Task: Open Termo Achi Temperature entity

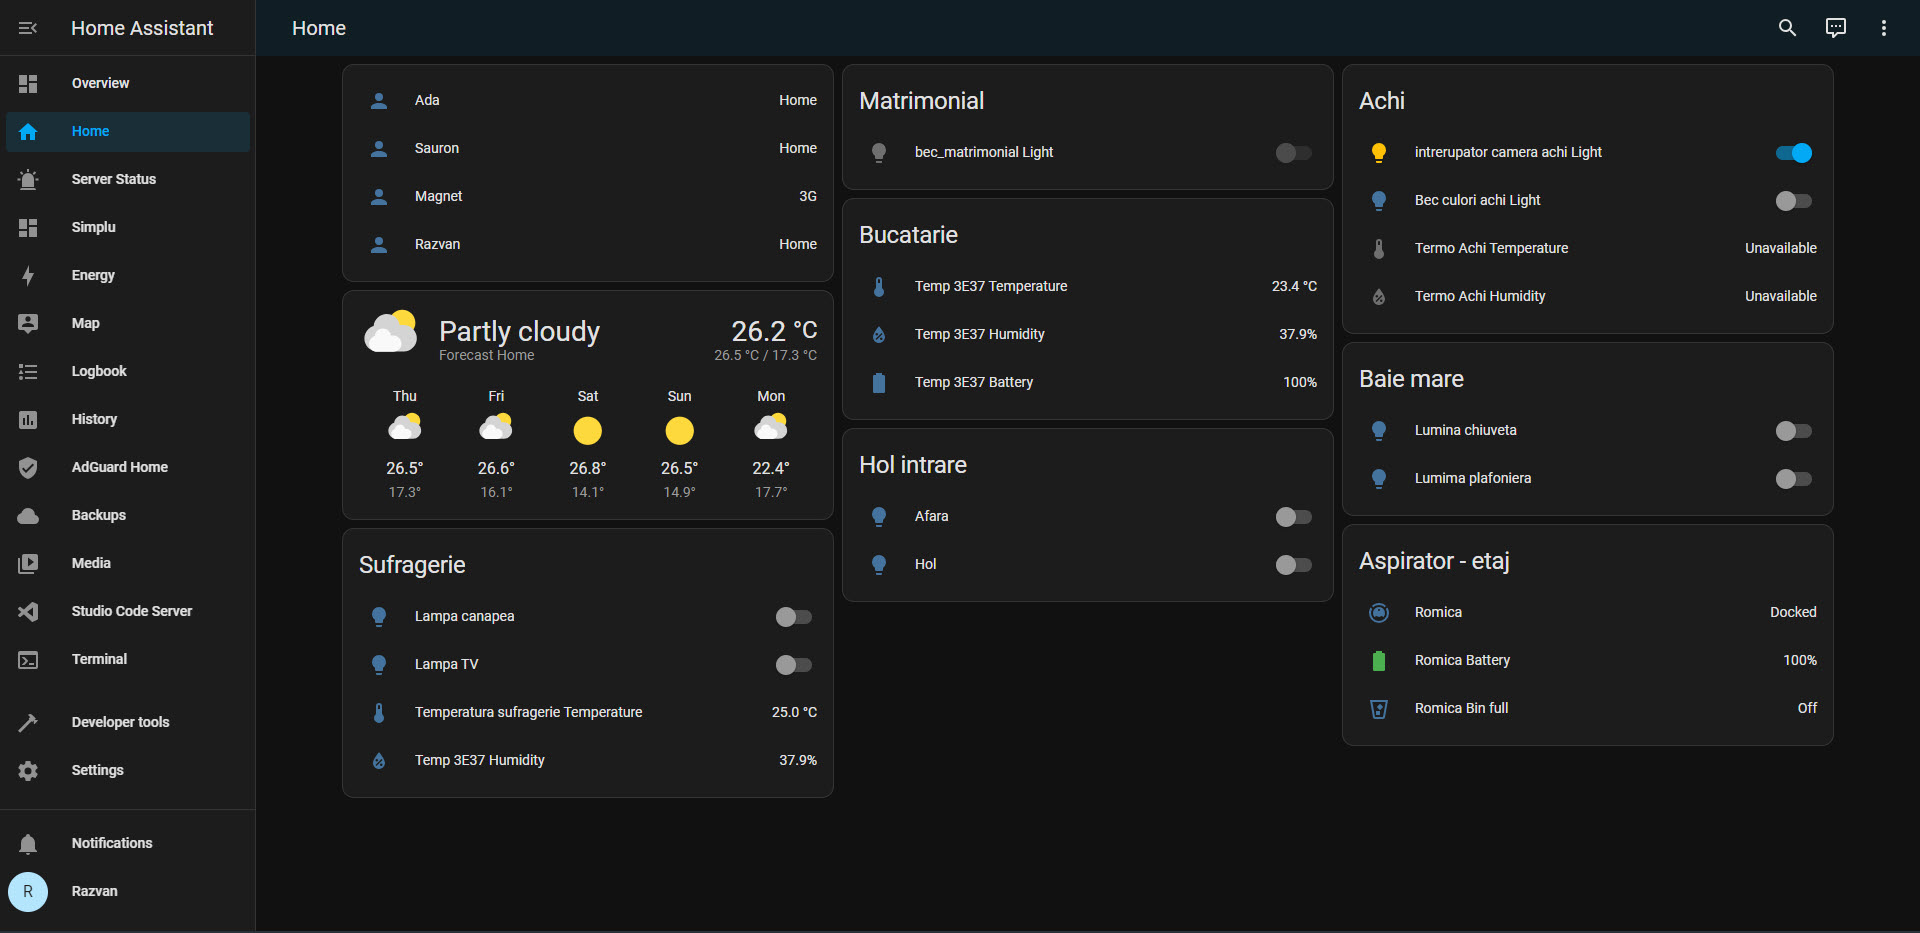Action: pos(1588,248)
